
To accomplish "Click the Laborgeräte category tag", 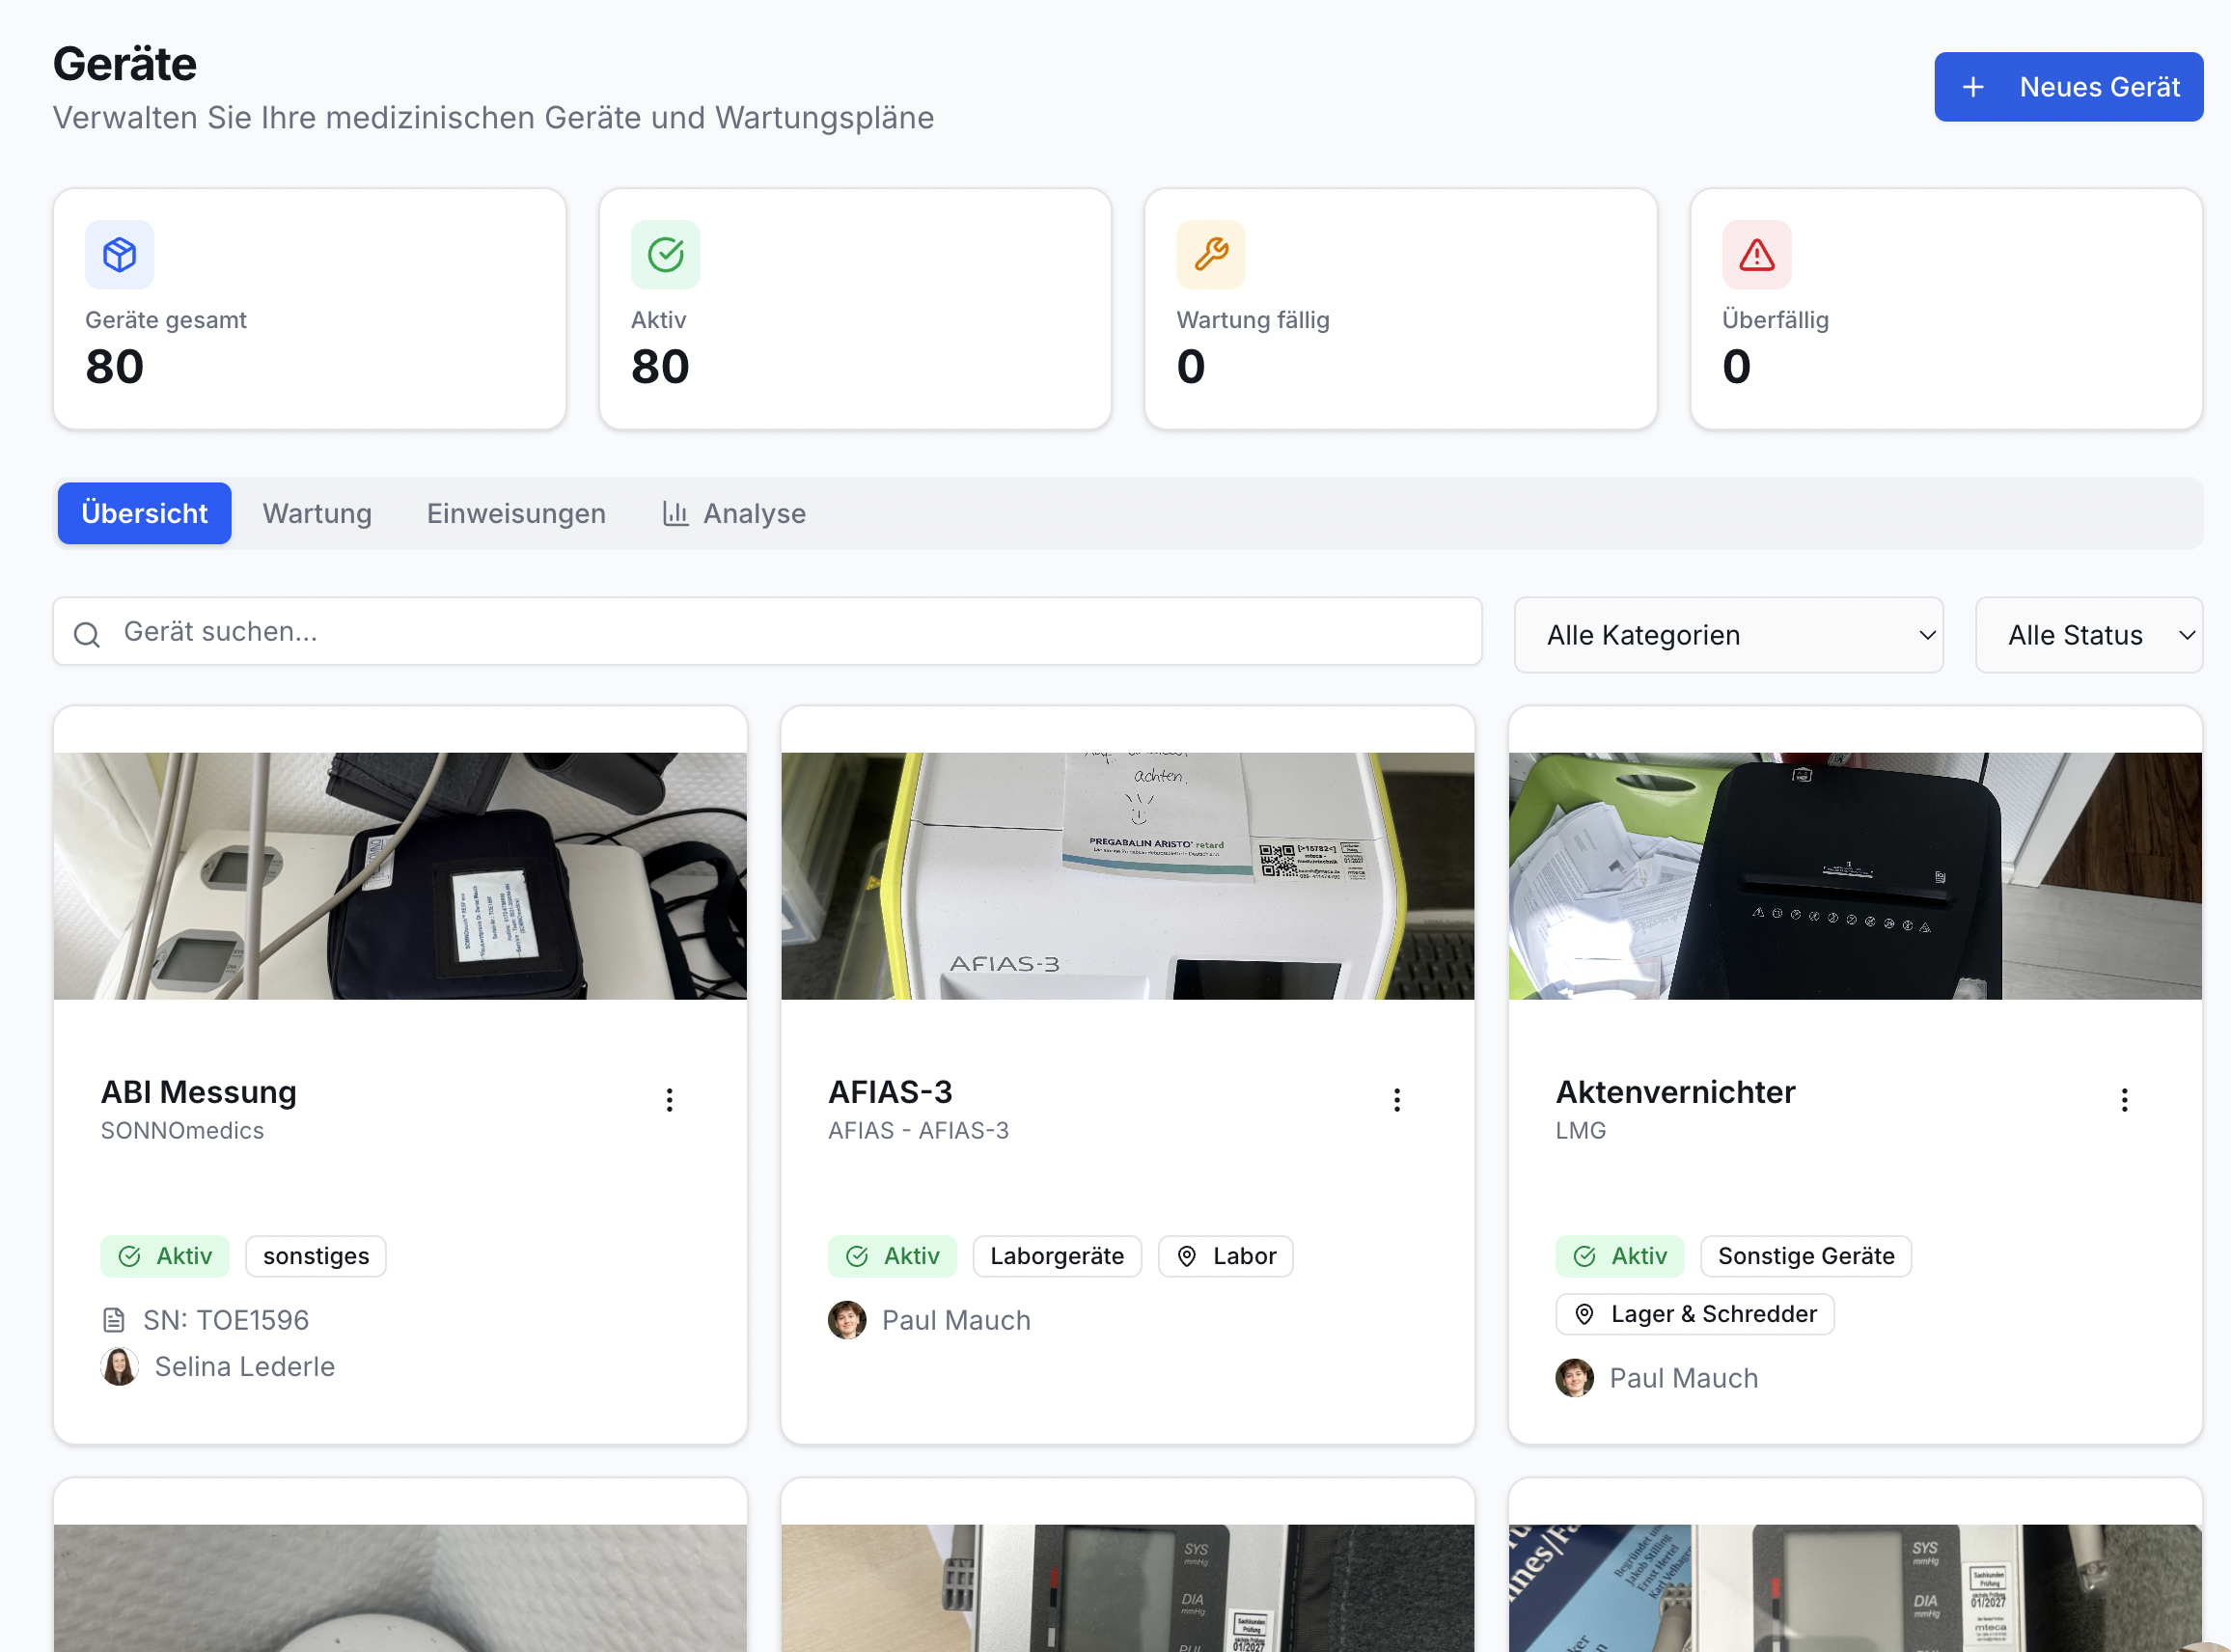I will [x=1057, y=1256].
